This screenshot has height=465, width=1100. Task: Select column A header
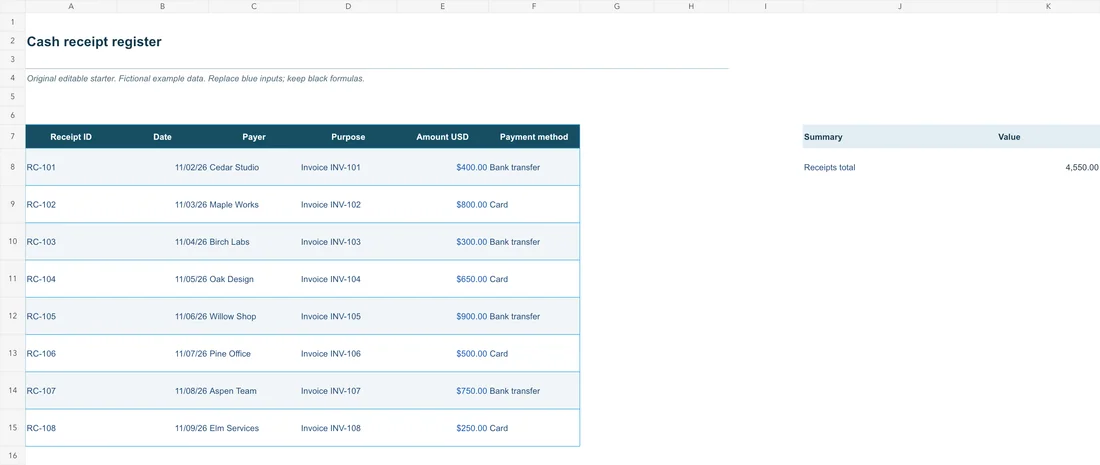71,6
